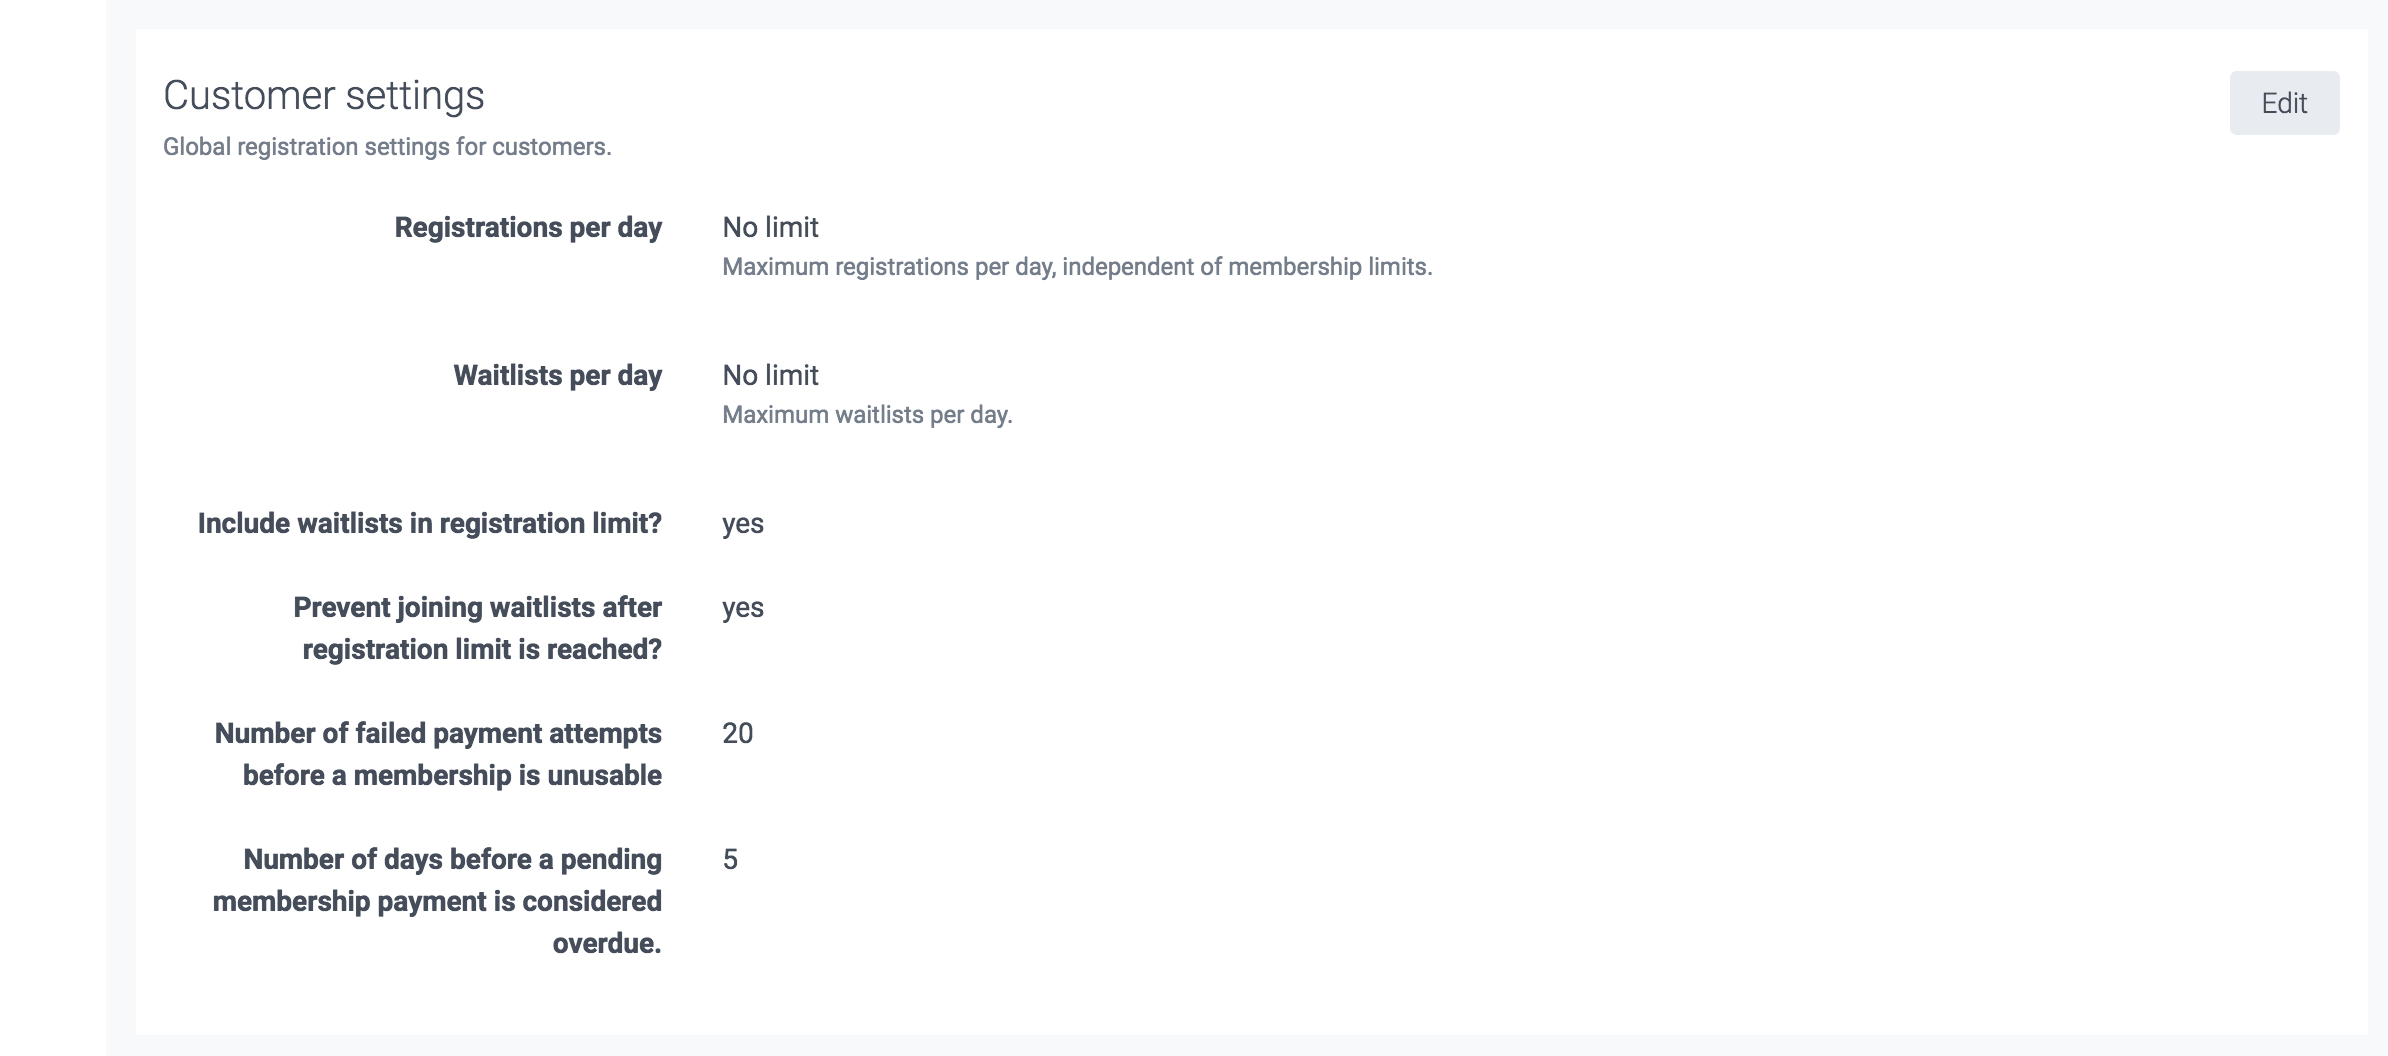Click Number of failed payment attempts label
Image resolution: width=2388 pixels, height=1056 pixels.
tap(437, 734)
